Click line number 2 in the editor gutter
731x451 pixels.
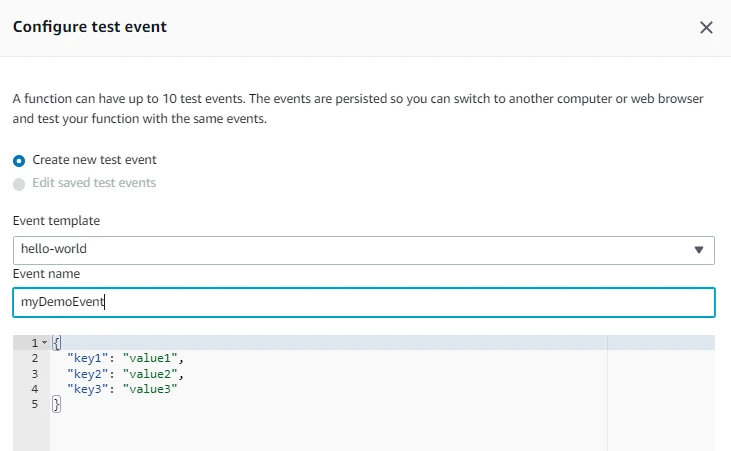(35, 358)
